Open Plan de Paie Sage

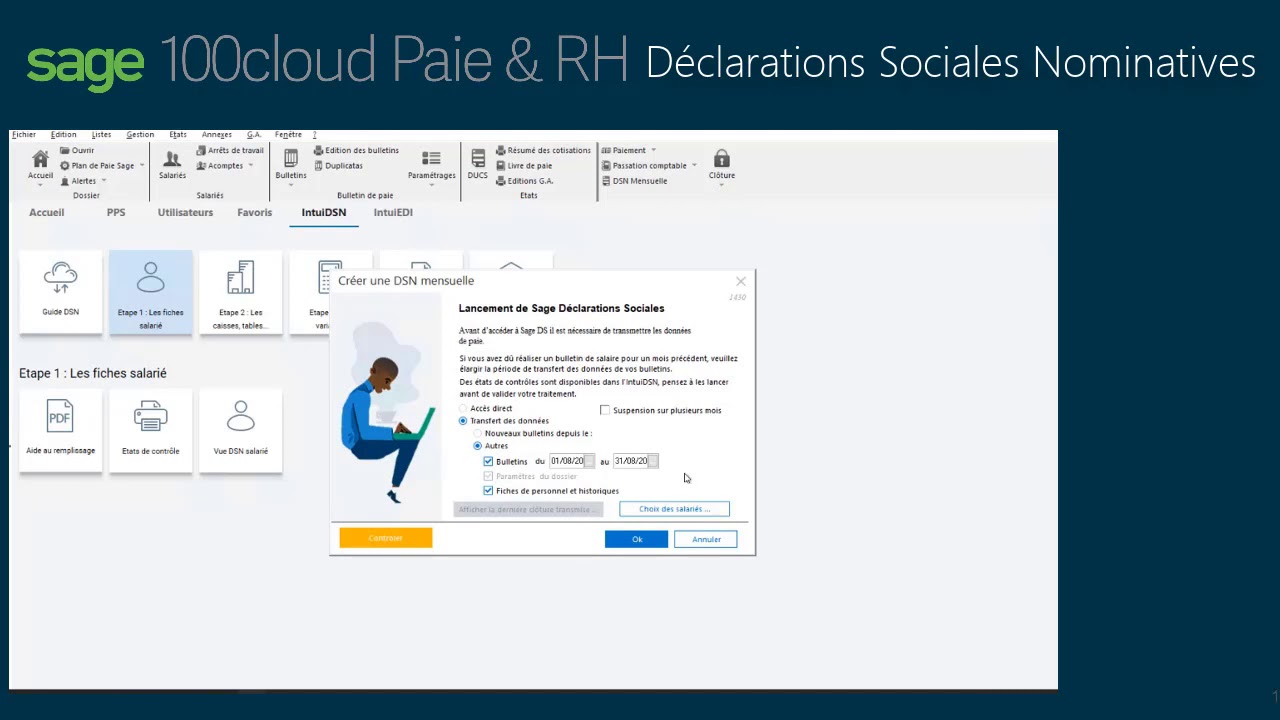(97, 166)
